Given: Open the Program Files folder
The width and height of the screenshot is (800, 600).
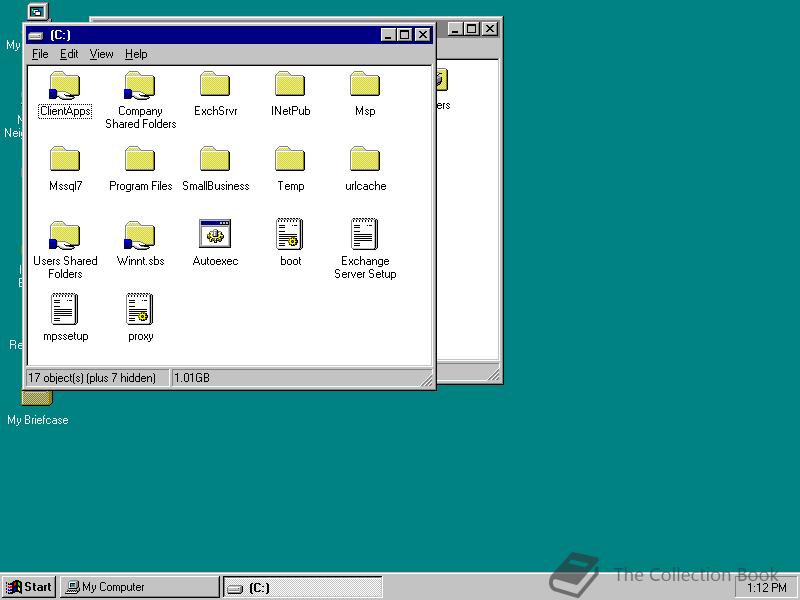Looking at the screenshot, I should (x=139, y=160).
